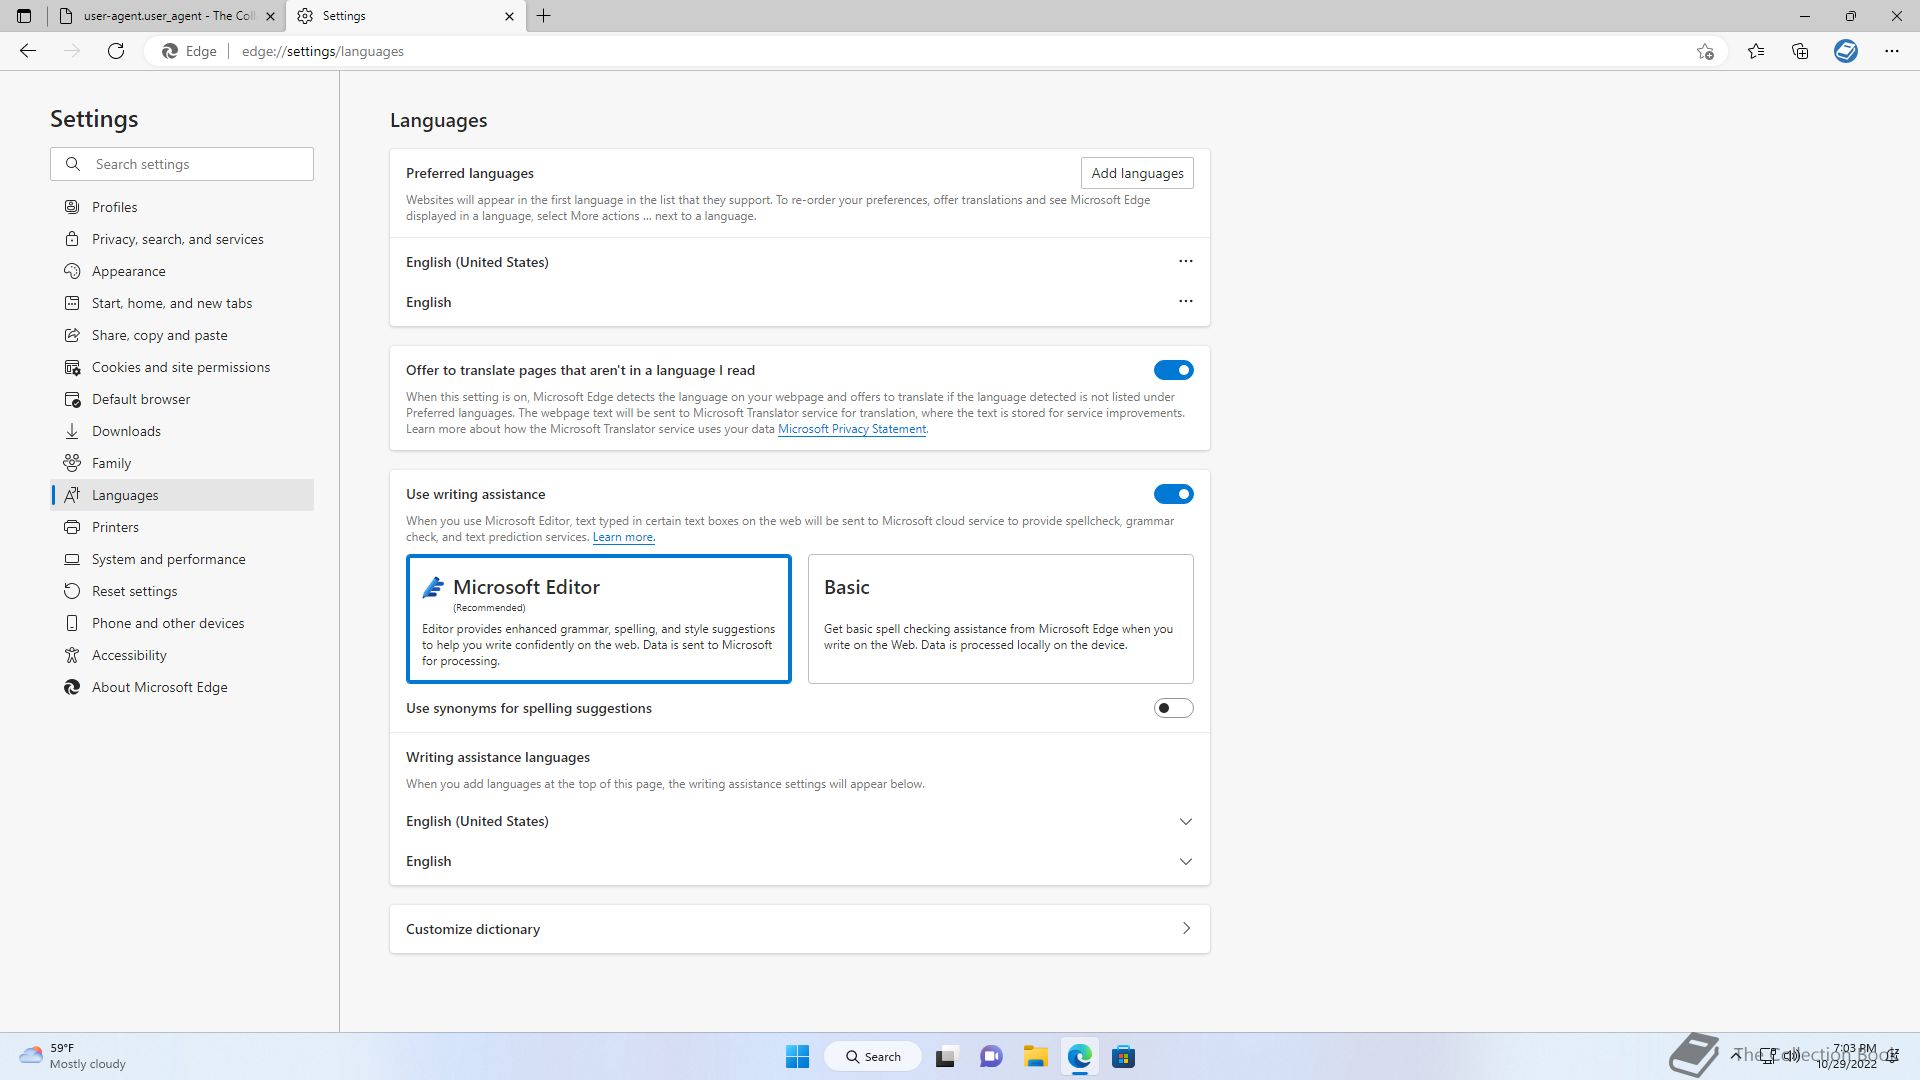
Task: Click the profile avatar icon
Action: coord(1846,51)
